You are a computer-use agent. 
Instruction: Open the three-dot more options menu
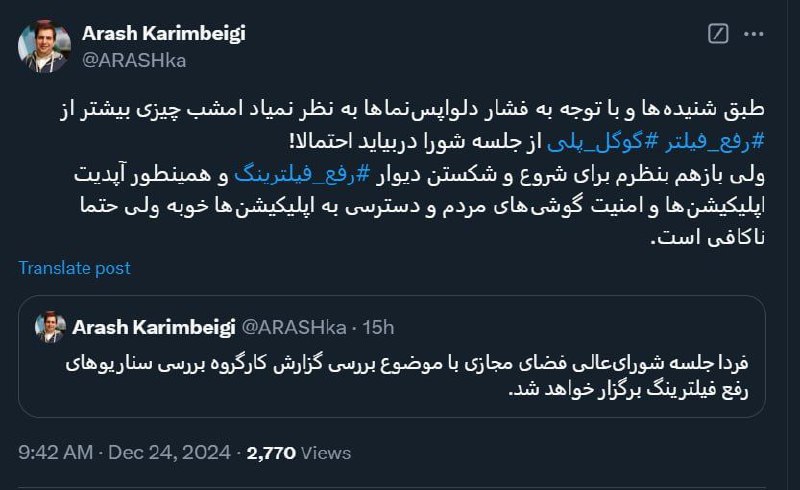click(x=754, y=34)
